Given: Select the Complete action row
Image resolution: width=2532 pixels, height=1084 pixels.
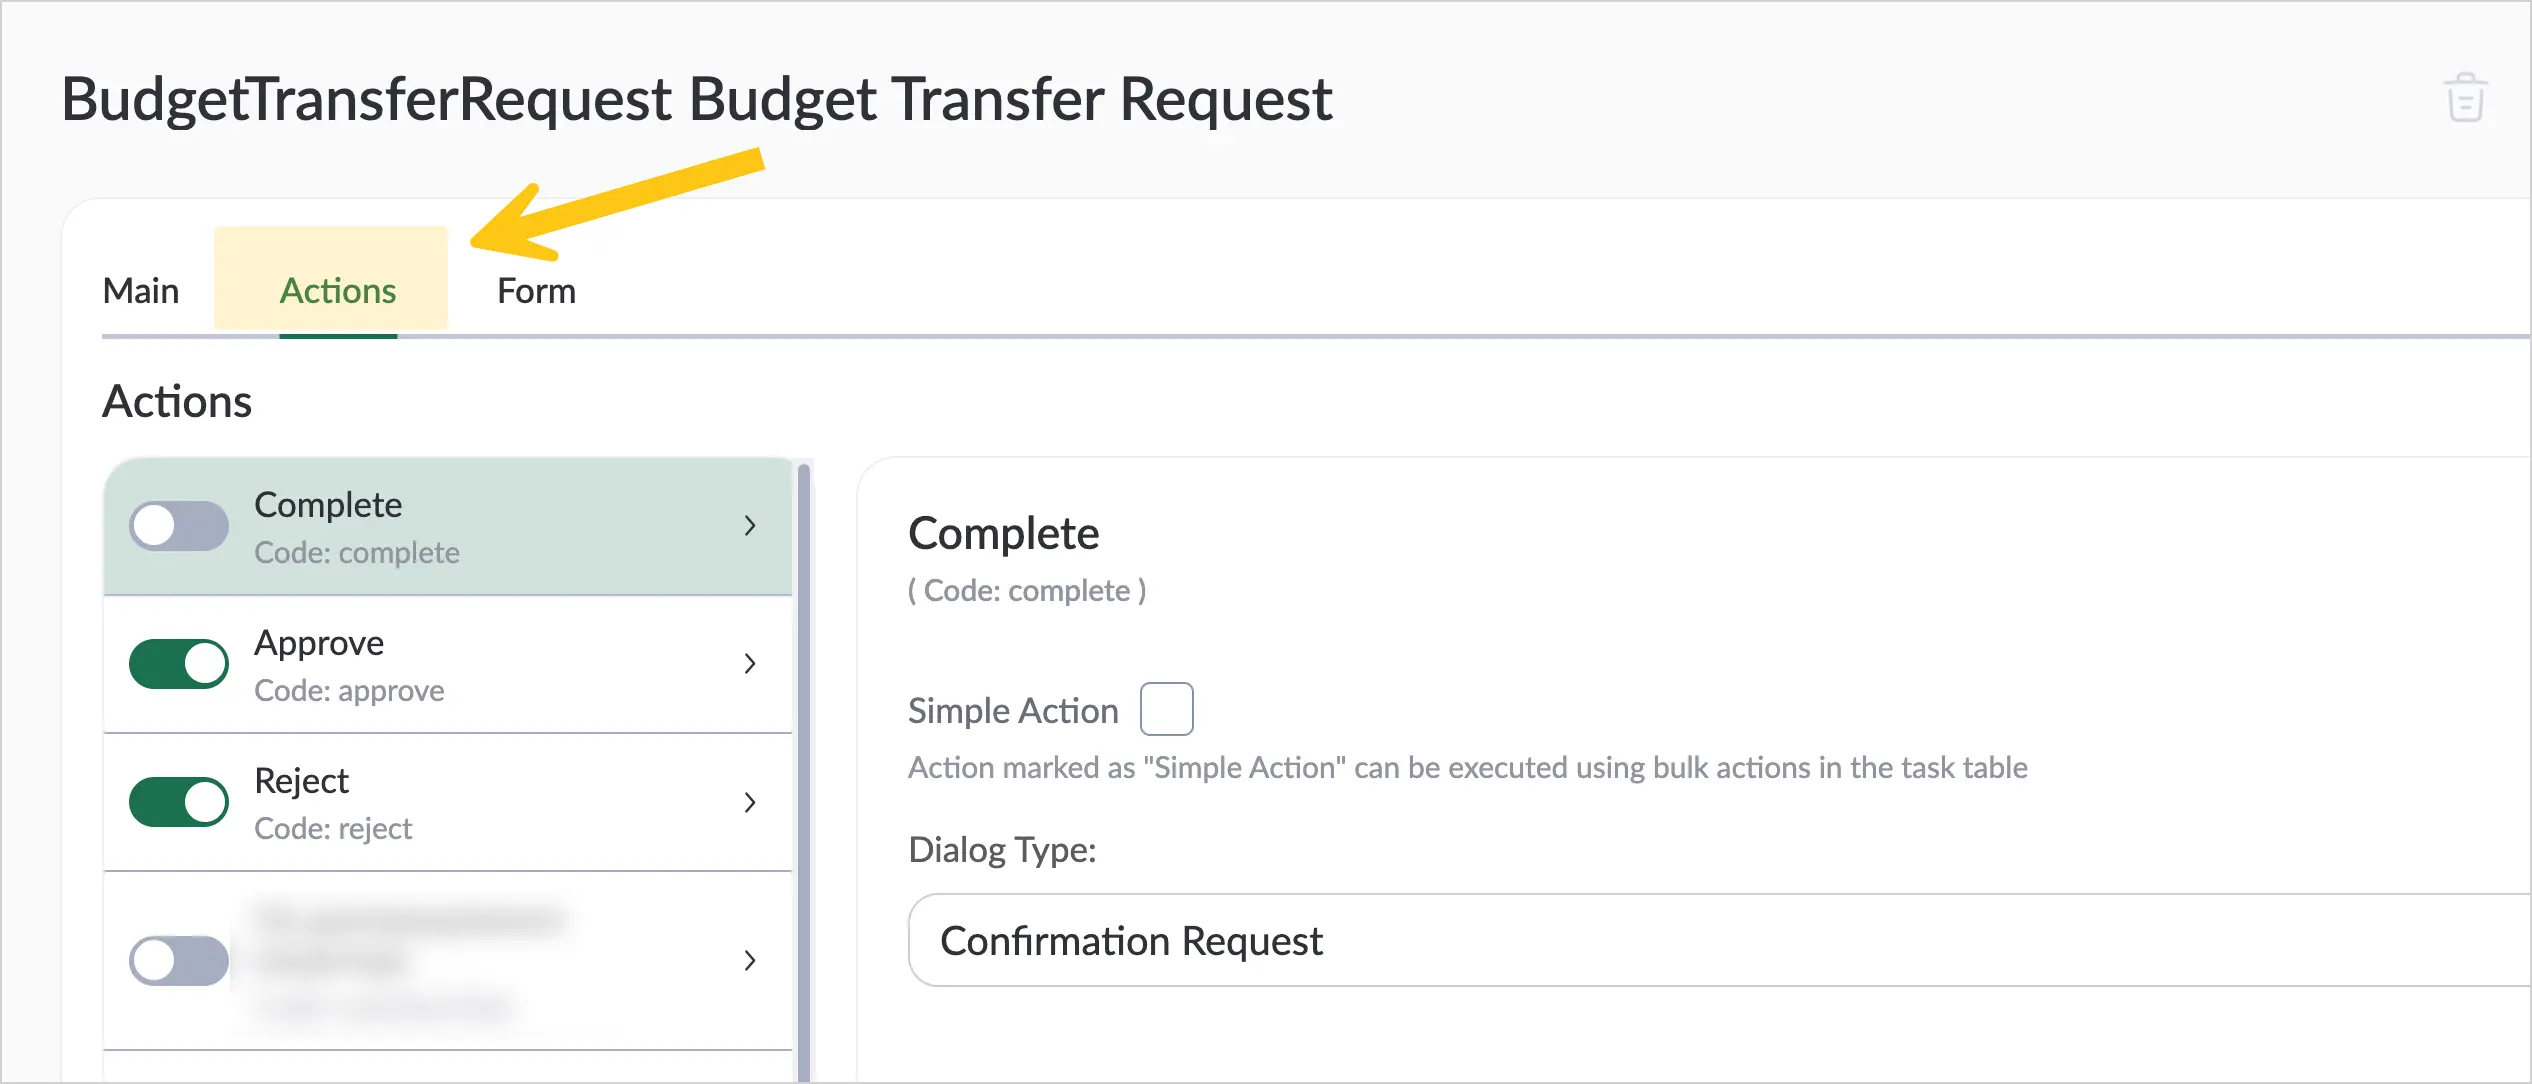Looking at the screenshot, I should (x=448, y=527).
